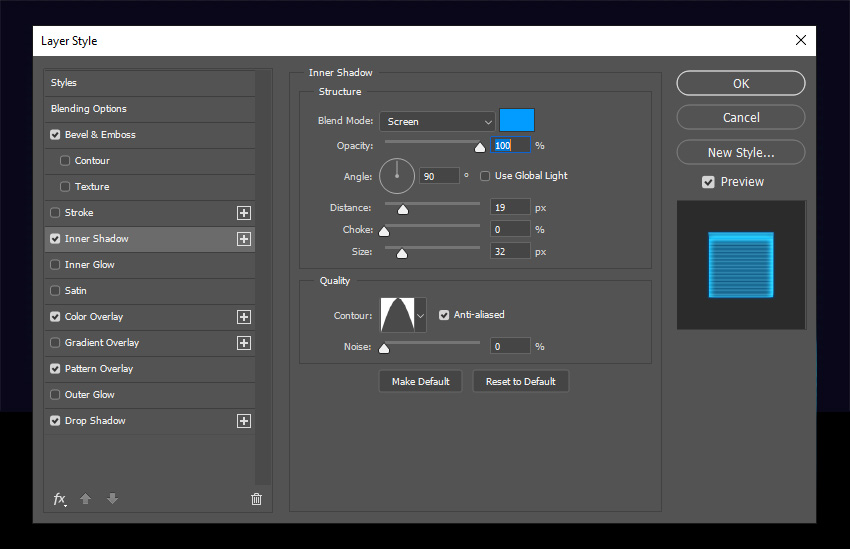Click the New Style... button
The image size is (850, 549).
[741, 153]
